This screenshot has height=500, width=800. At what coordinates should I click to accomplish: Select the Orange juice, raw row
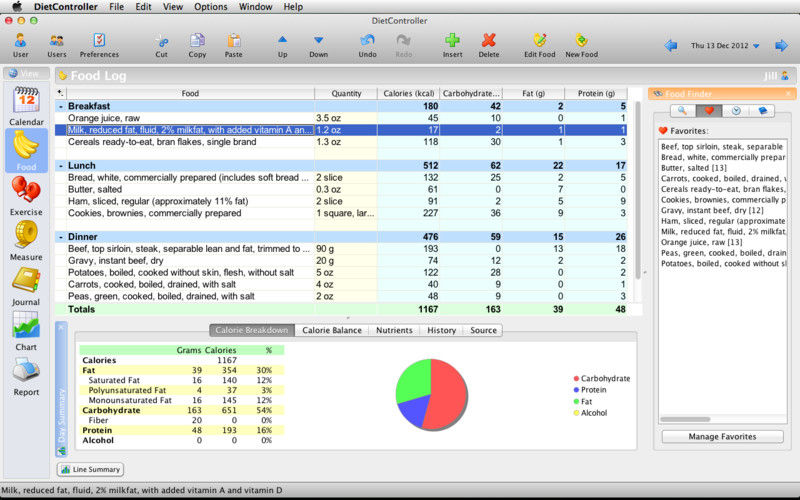[341, 118]
